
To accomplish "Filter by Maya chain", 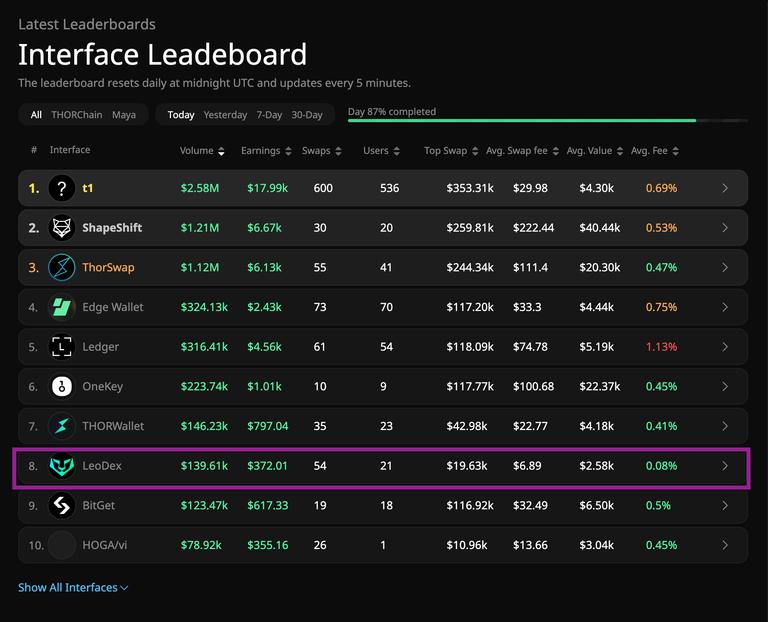I will coord(124,115).
